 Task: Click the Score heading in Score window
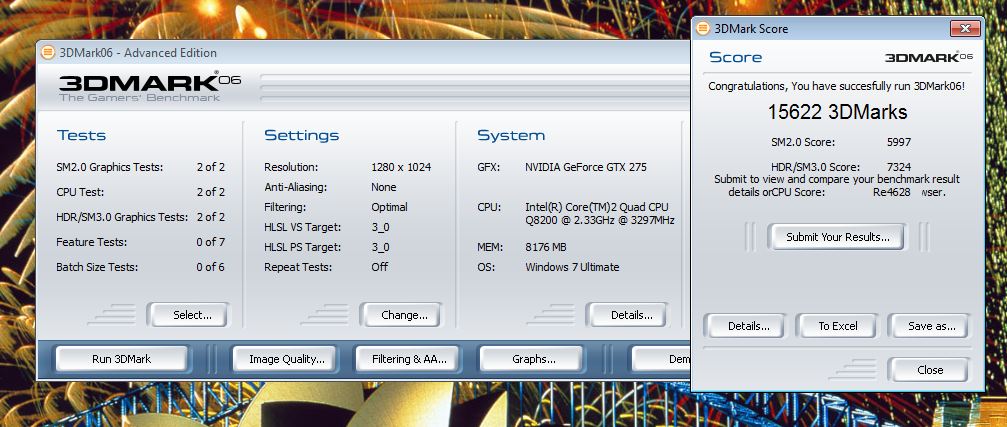[735, 57]
